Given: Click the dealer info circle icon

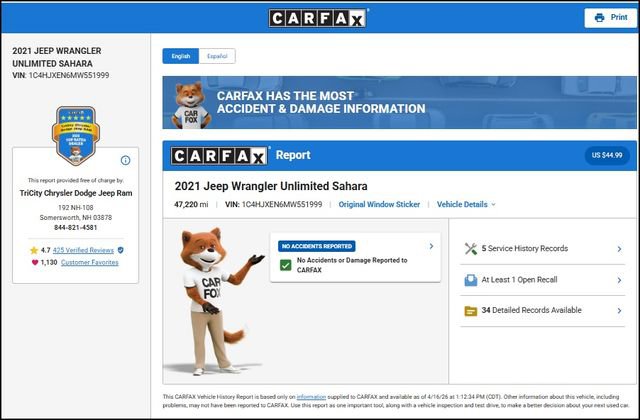Looking at the screenshot, I should pos(125,160).
